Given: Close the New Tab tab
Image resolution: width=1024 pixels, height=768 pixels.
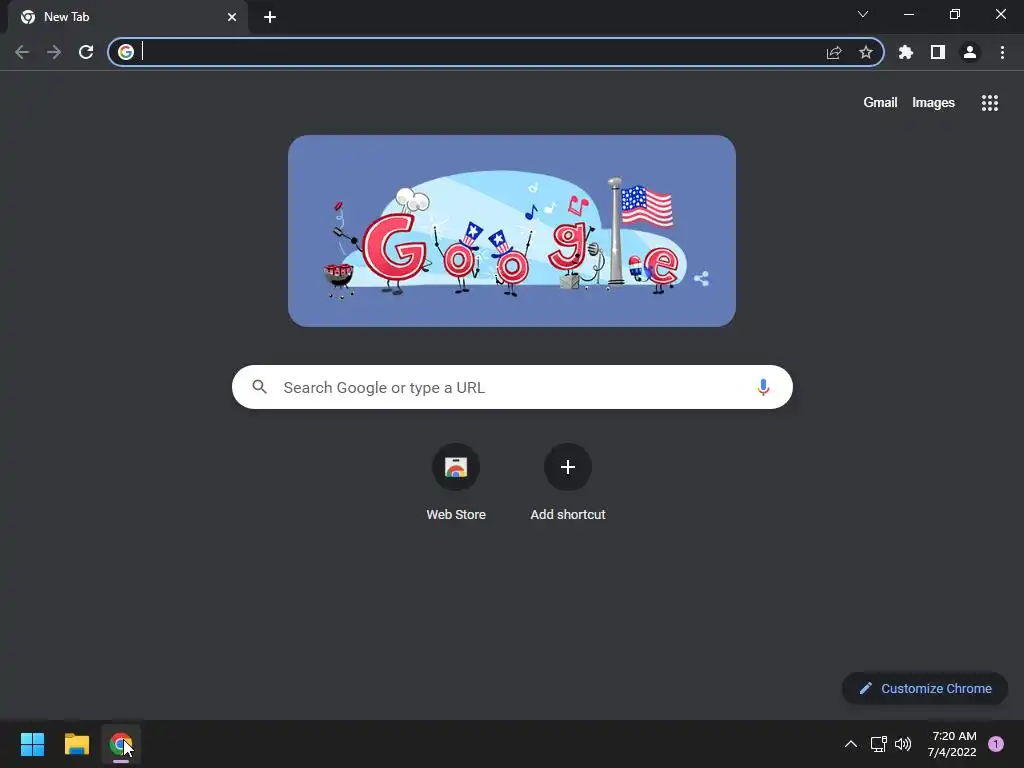Looking at the screenshot, I should pos(232,17).
